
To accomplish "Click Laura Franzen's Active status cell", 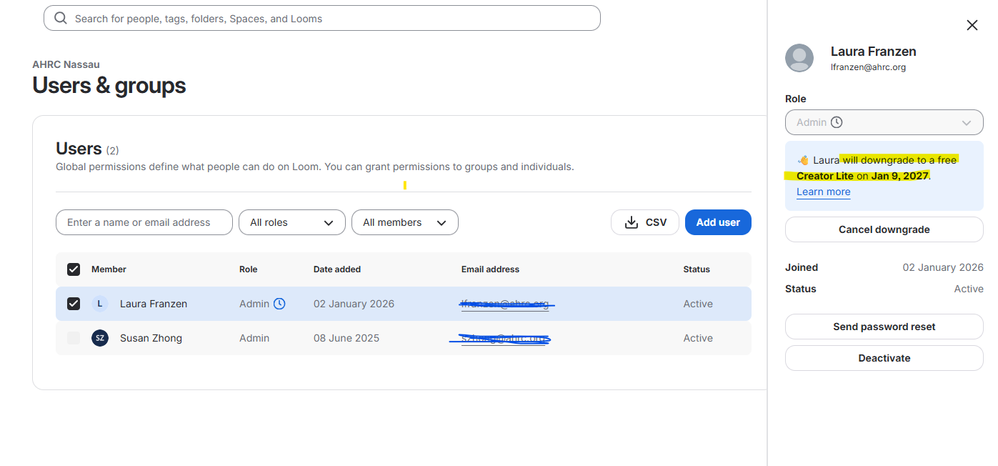I will click(x=698, y=304).
